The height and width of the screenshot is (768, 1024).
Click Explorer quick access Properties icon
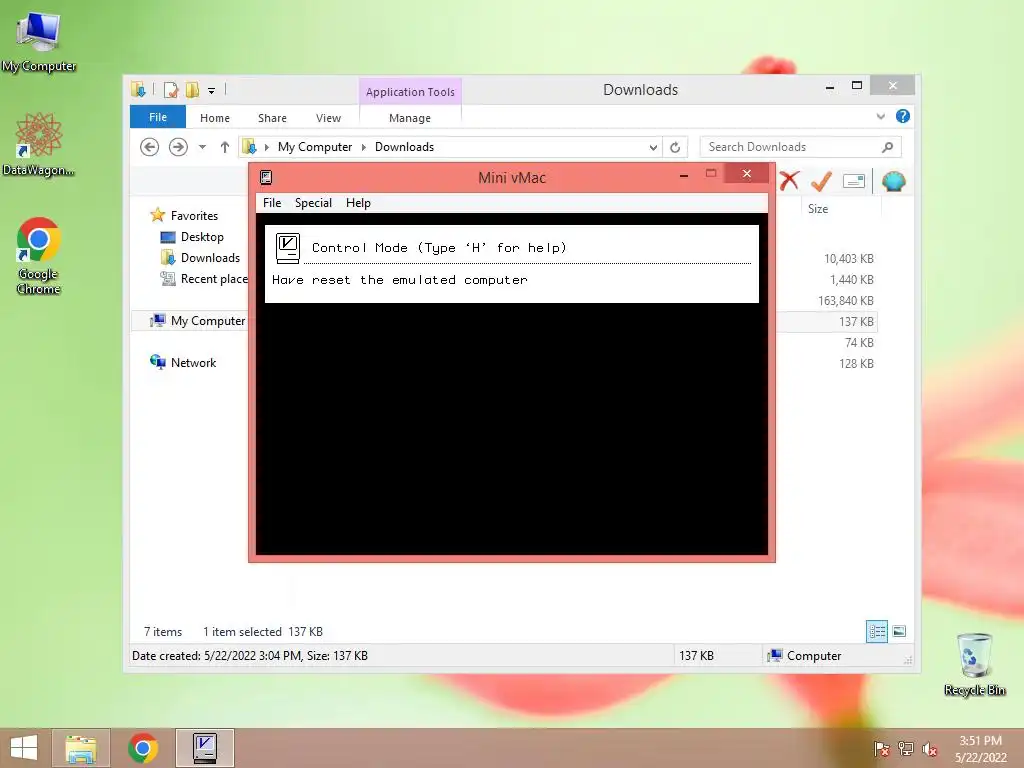tap(170, 90)
